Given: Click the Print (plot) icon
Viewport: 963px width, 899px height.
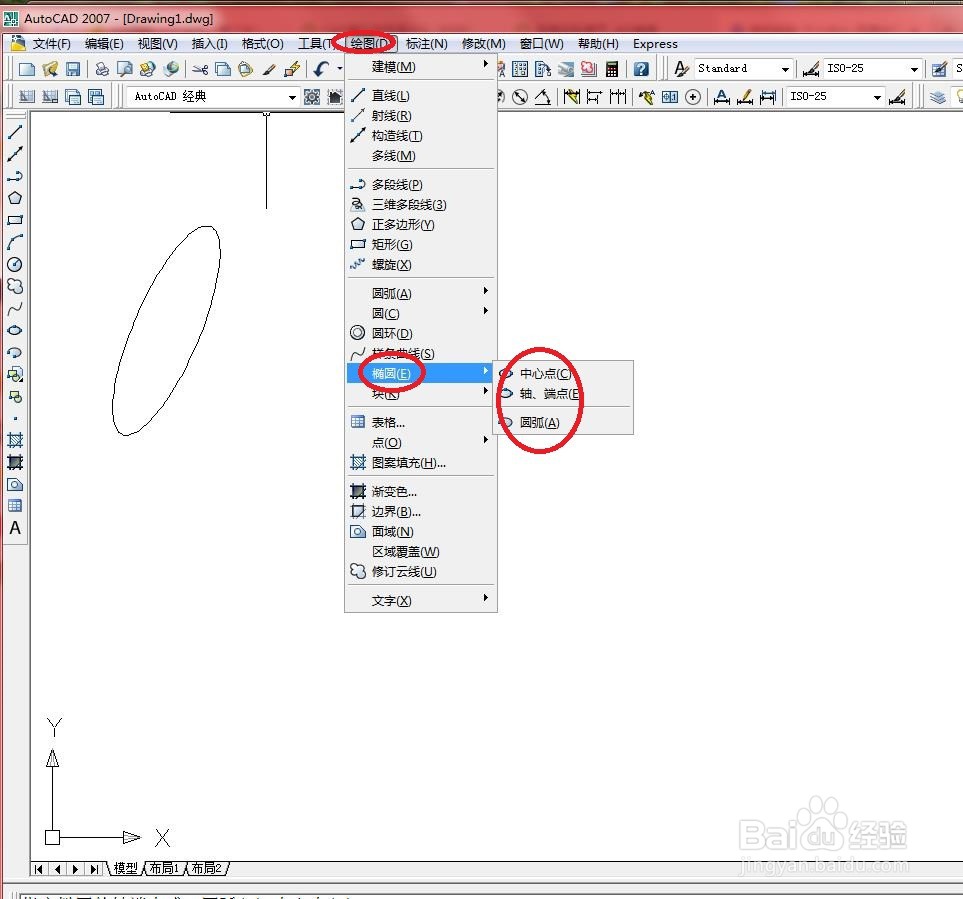Looking at the screenshot, I should pos(102,69).
